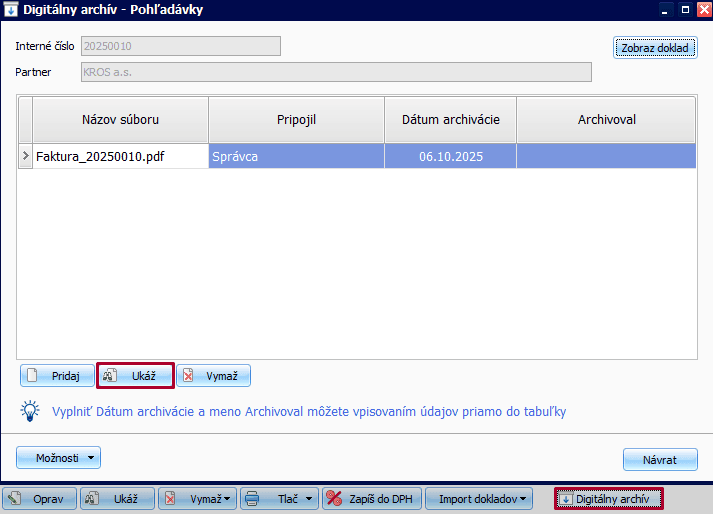This screenshot has width=713, height=514.
Task: Click the Pridaj button to add file
Action: [x=57, y=375]
